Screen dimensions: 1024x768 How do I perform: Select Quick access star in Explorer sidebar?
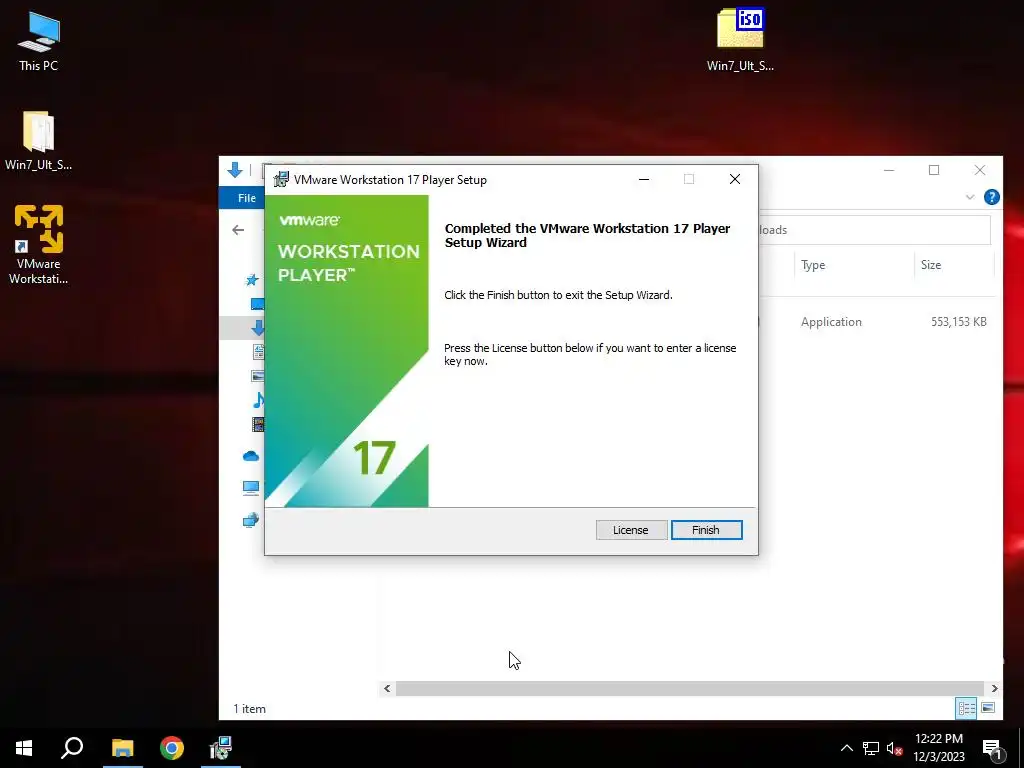click(x=251, y=280)
